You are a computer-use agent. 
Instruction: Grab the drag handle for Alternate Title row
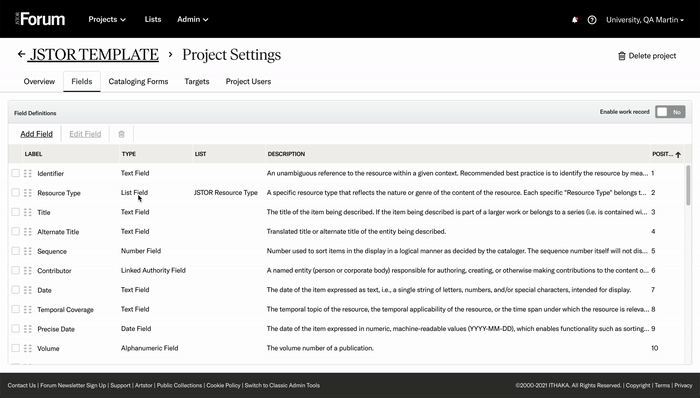click(28, 232)
